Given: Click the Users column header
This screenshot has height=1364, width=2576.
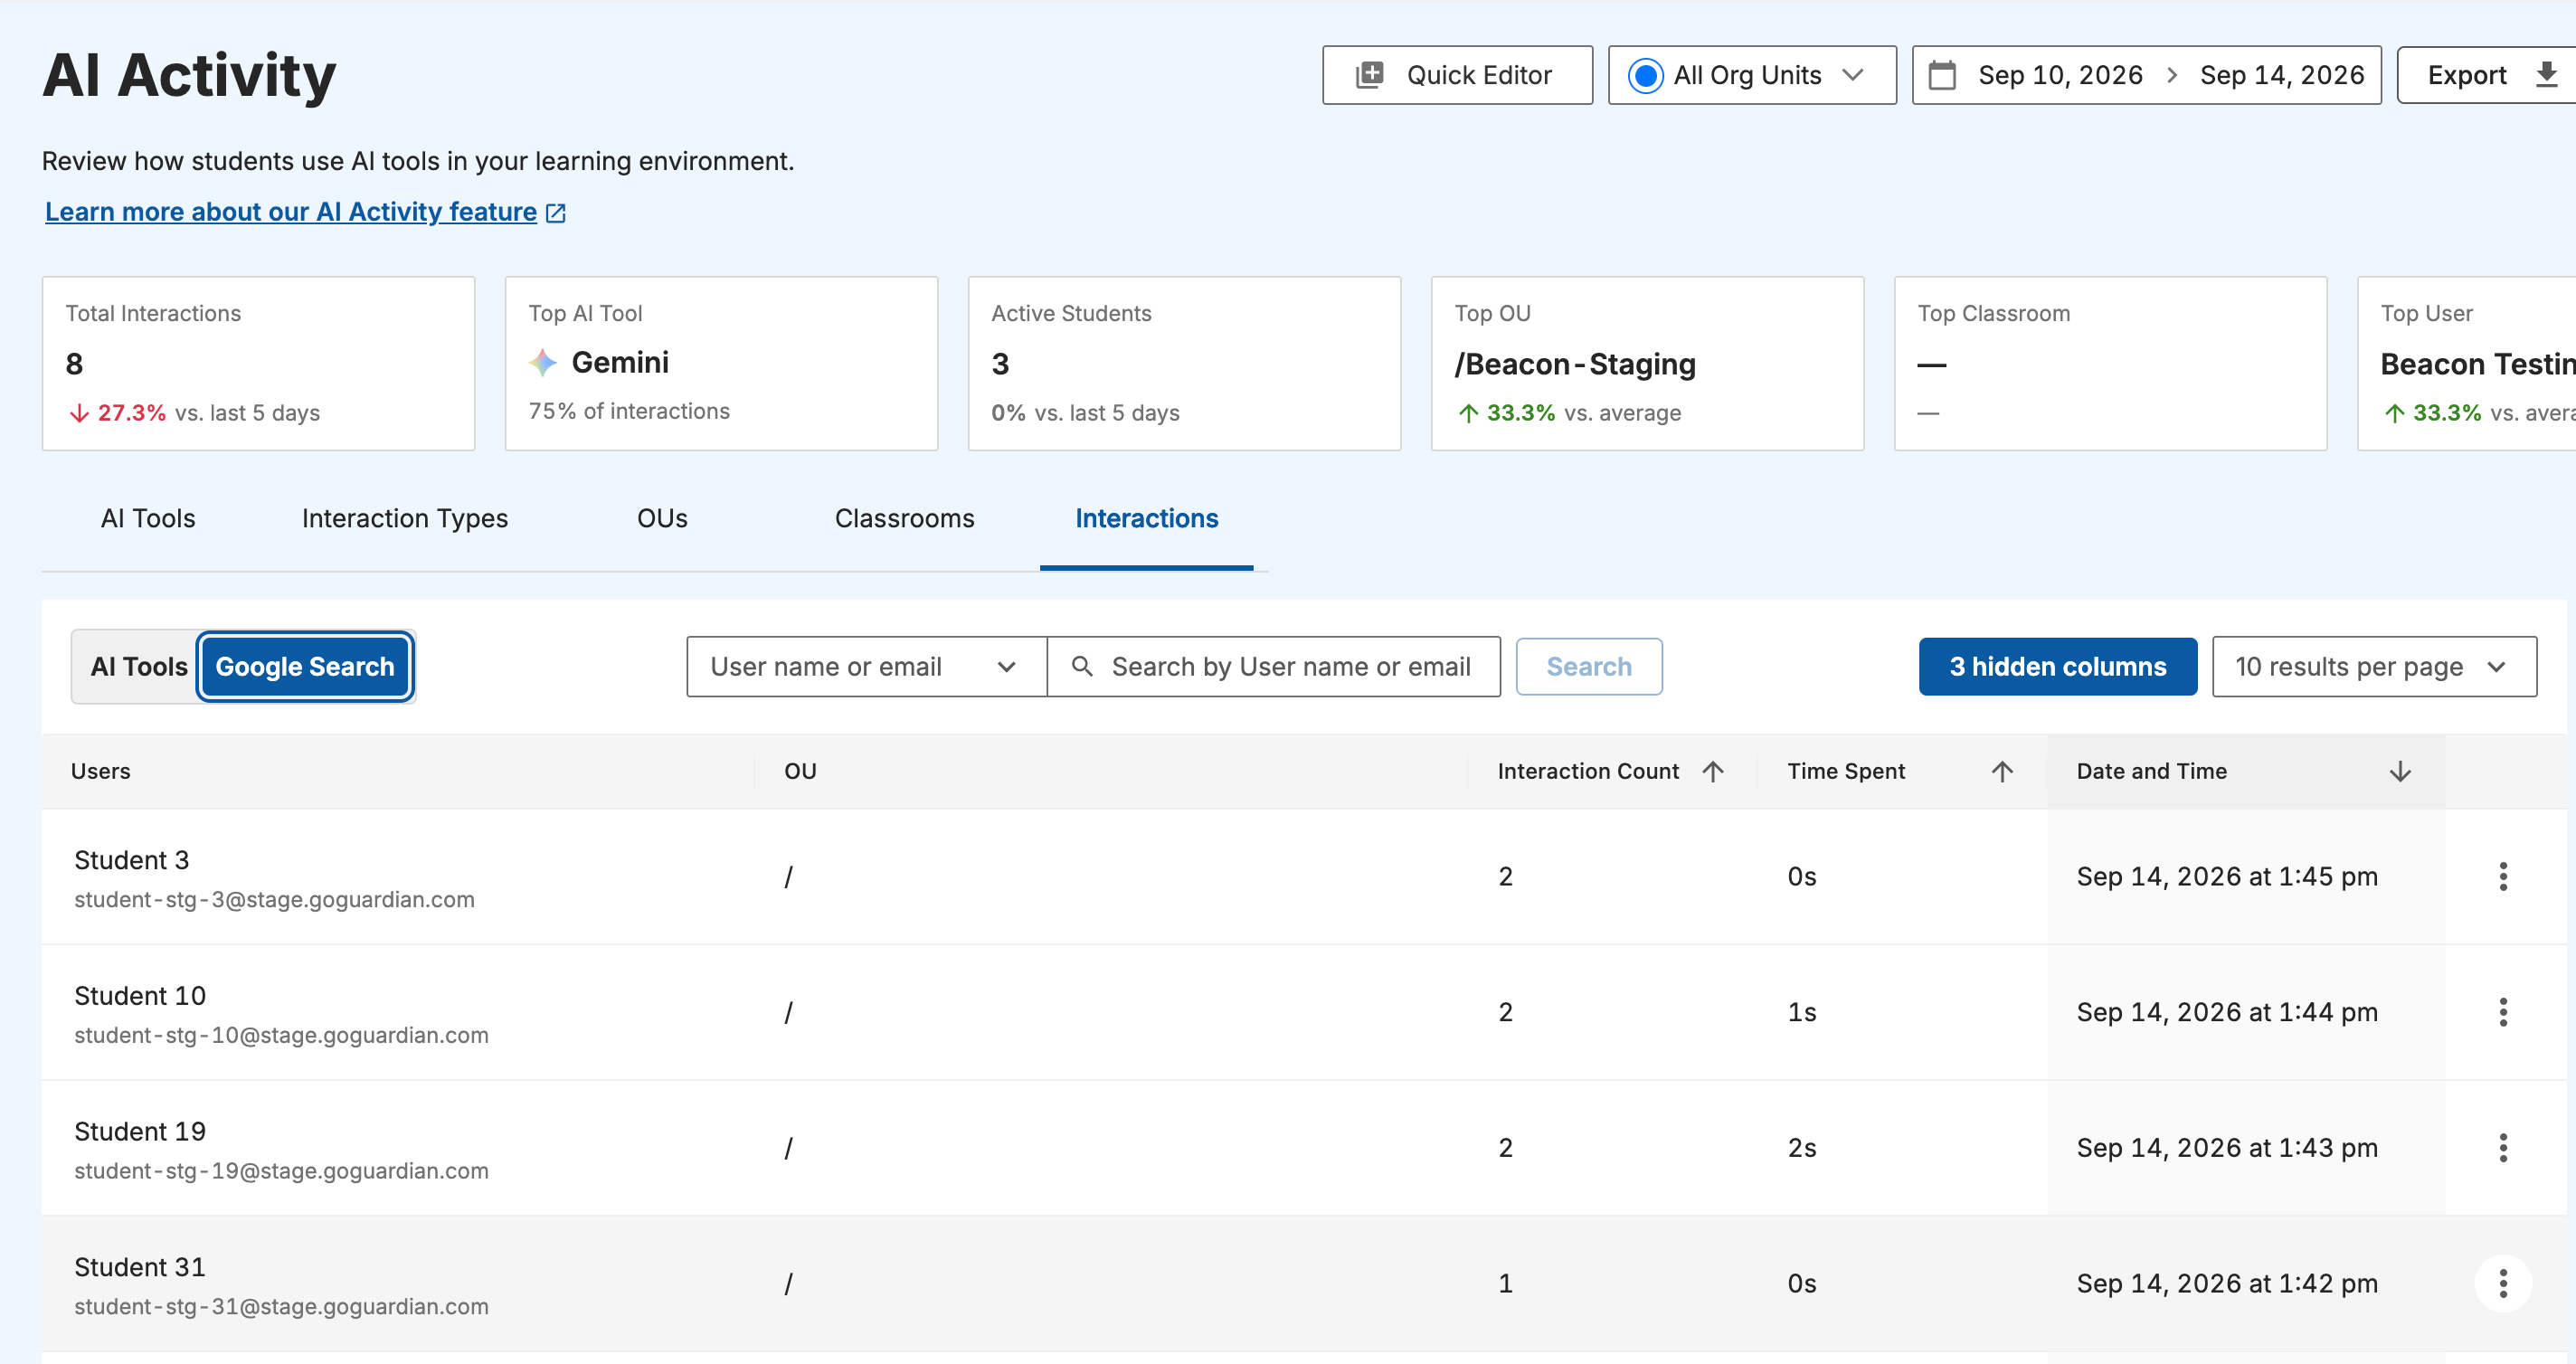Looking at the screenshot, I should click(101, 771).
